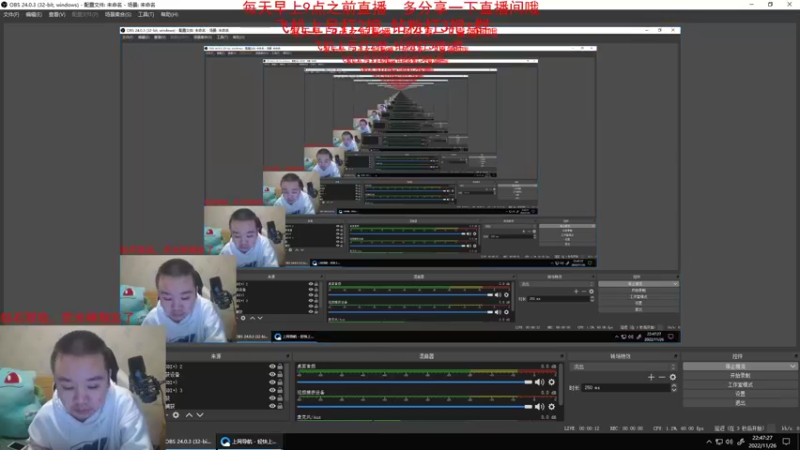800x450 pixels.
Task: Adjust the 桌面音频 volume slider
Action: 415,382
